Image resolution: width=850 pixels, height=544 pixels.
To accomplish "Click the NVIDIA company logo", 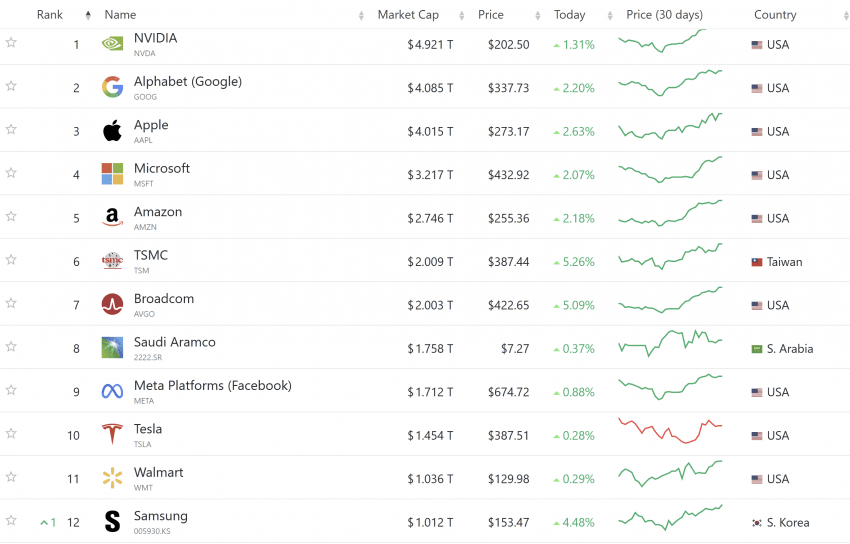I will tap(112, 44).
